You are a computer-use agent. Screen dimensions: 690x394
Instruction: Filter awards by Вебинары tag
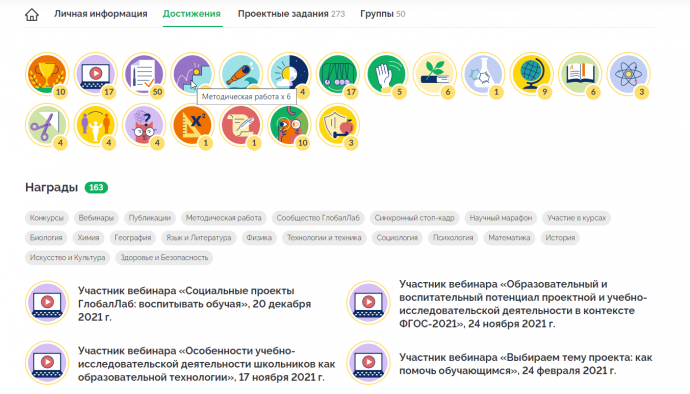coord(96,218)
